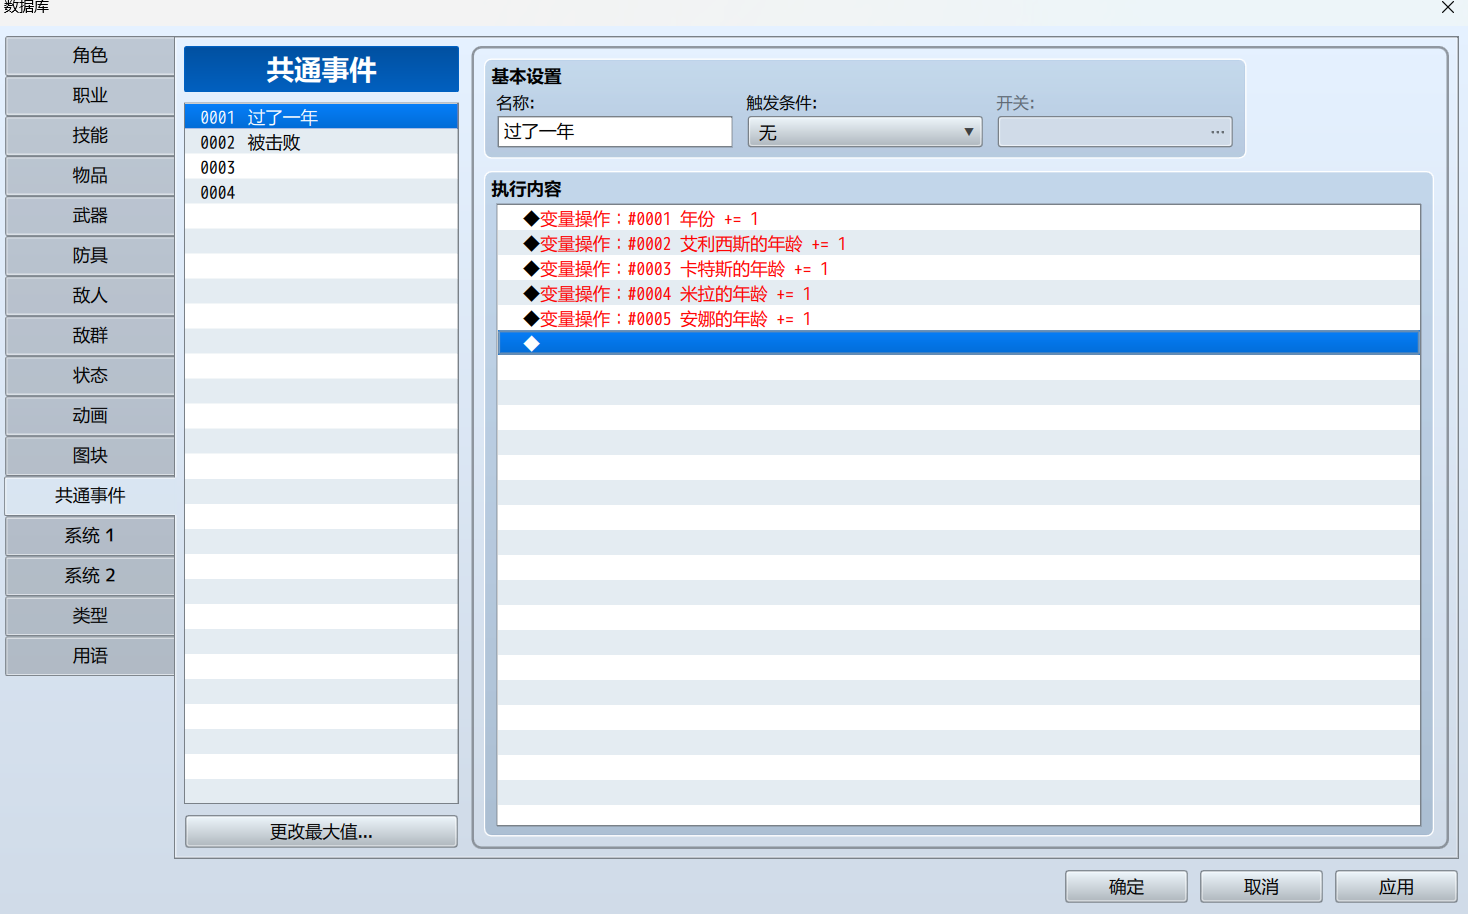Click the 应用 button

(1396, 887)
